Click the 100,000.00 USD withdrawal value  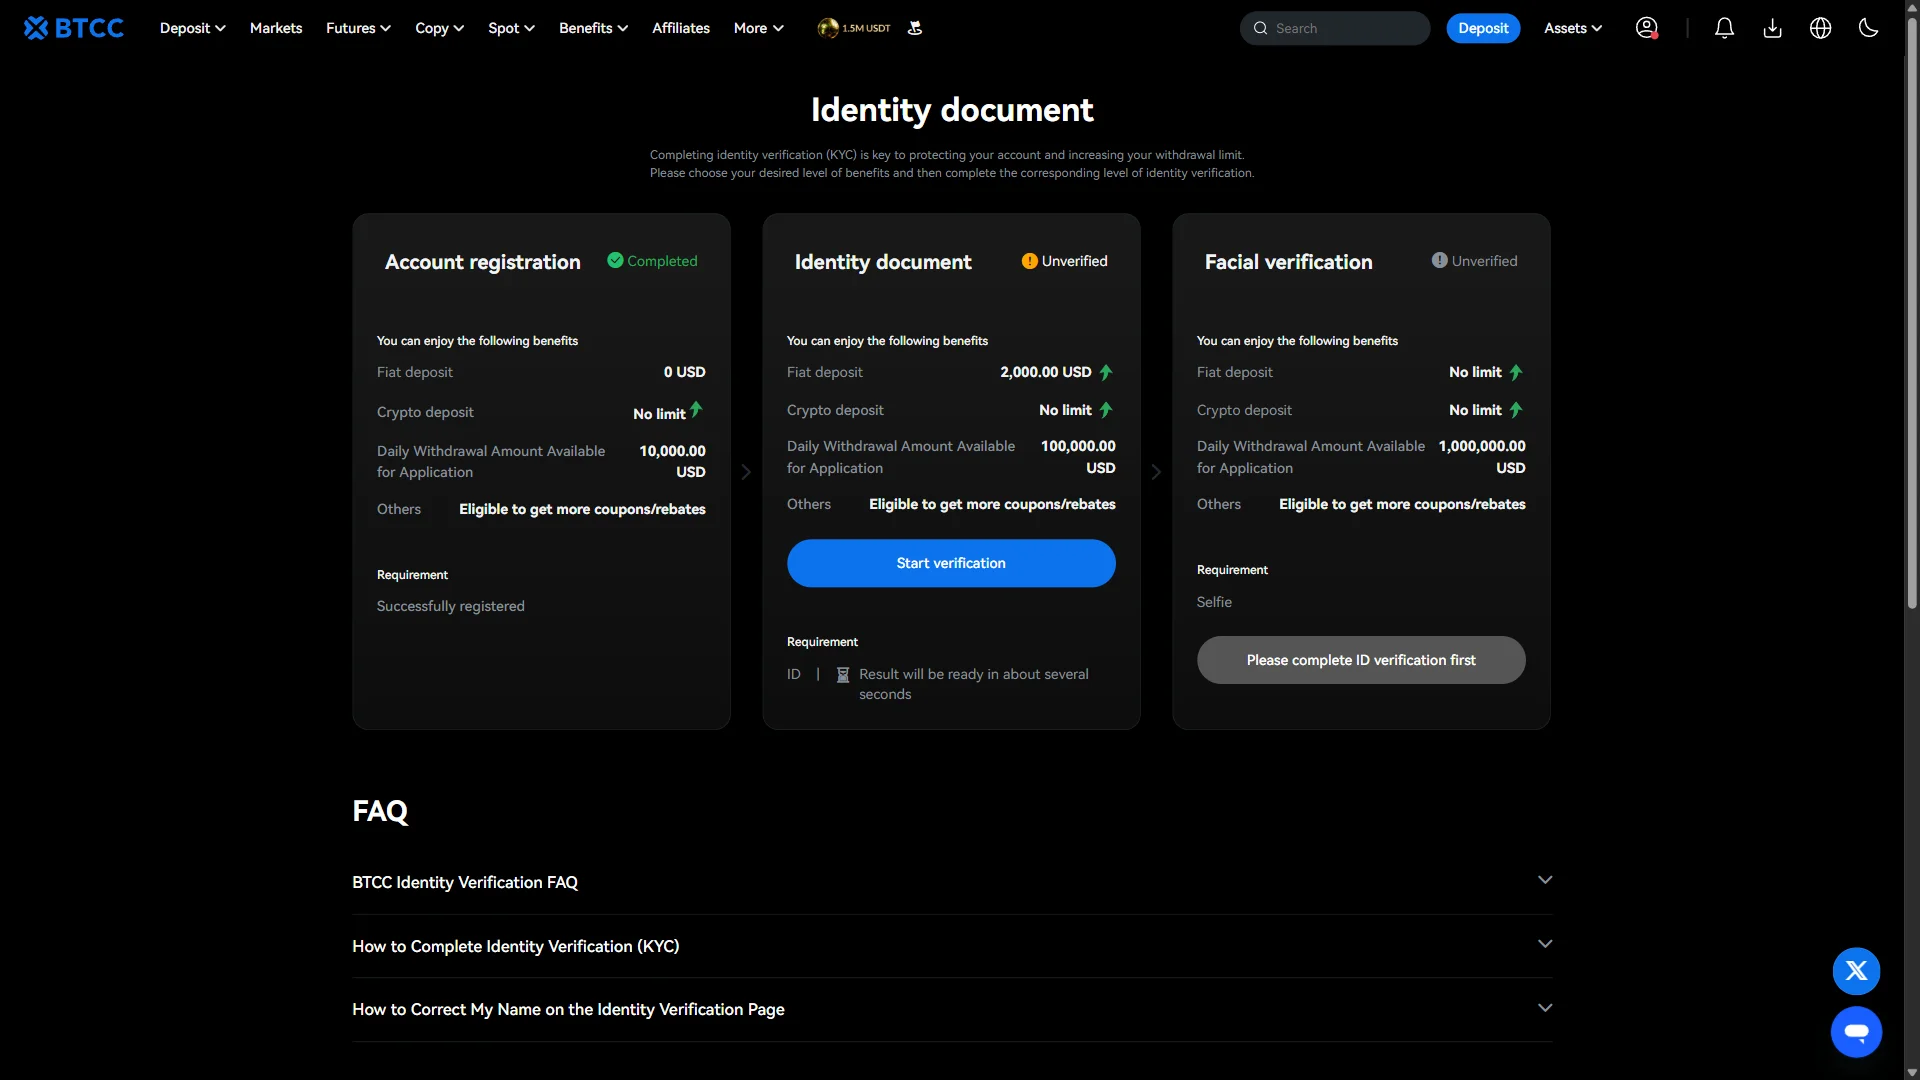tap(1078, 457)
